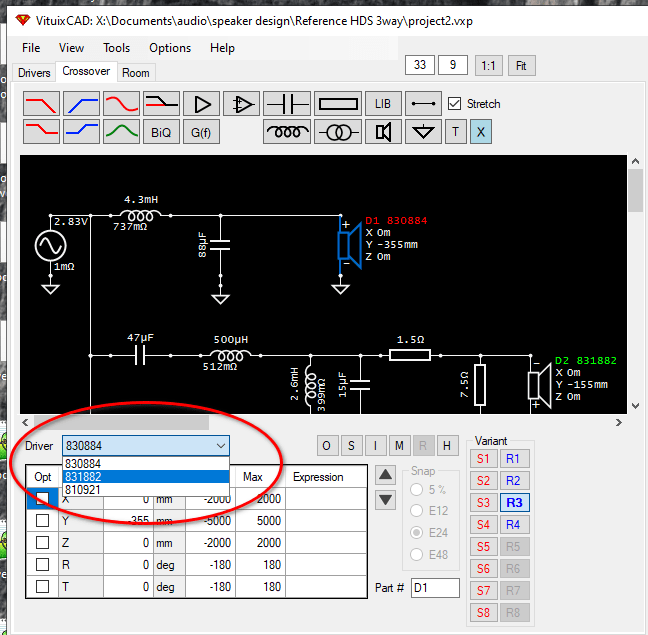Choose driver 810921 from the dropdown list
Screen dimensions: 648x635
(146, 490)
